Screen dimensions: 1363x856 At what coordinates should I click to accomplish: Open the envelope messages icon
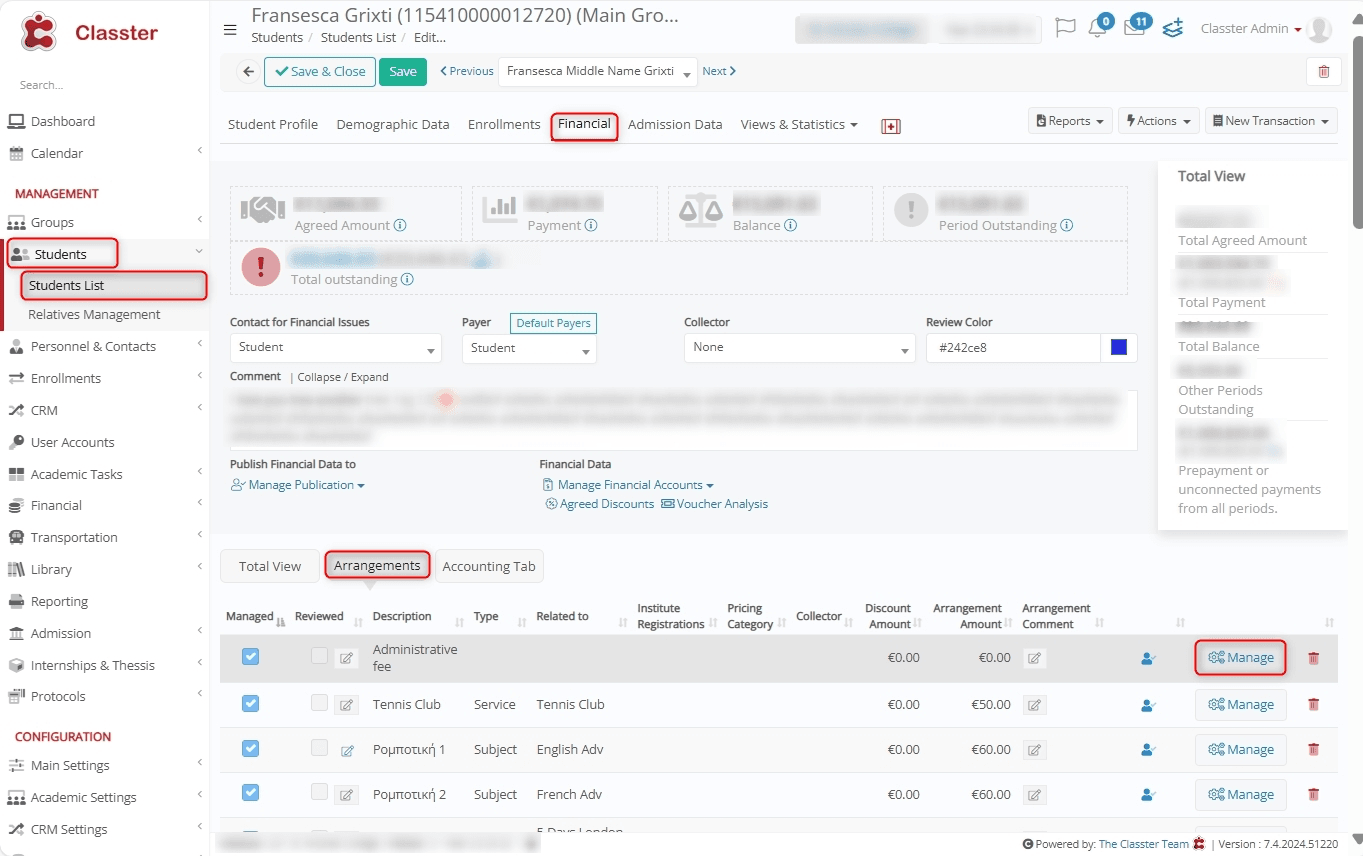click(1134, 28)
